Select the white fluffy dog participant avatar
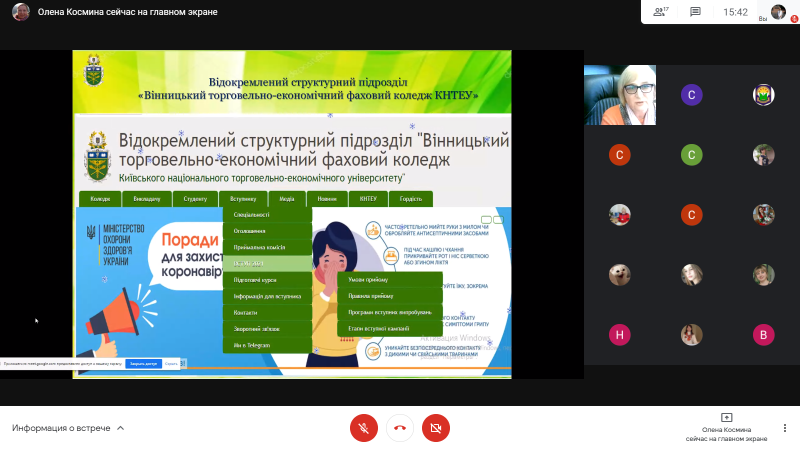Viewport: 800px width, 450px height. pyautogui.click(x=620, y=275)
